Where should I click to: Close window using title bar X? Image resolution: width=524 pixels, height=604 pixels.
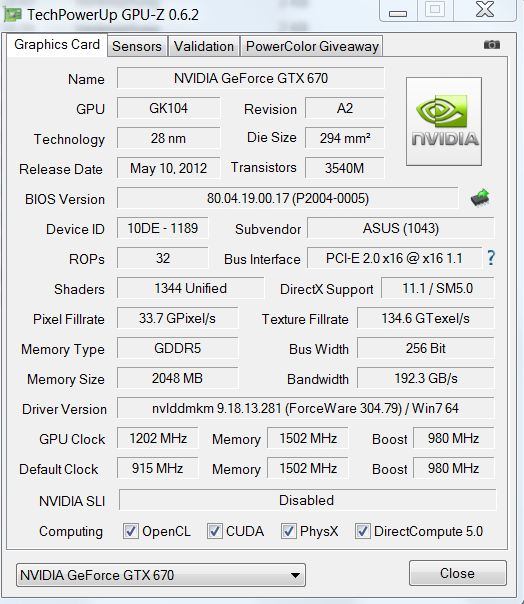pyautogui.click(x=485, y=10)
